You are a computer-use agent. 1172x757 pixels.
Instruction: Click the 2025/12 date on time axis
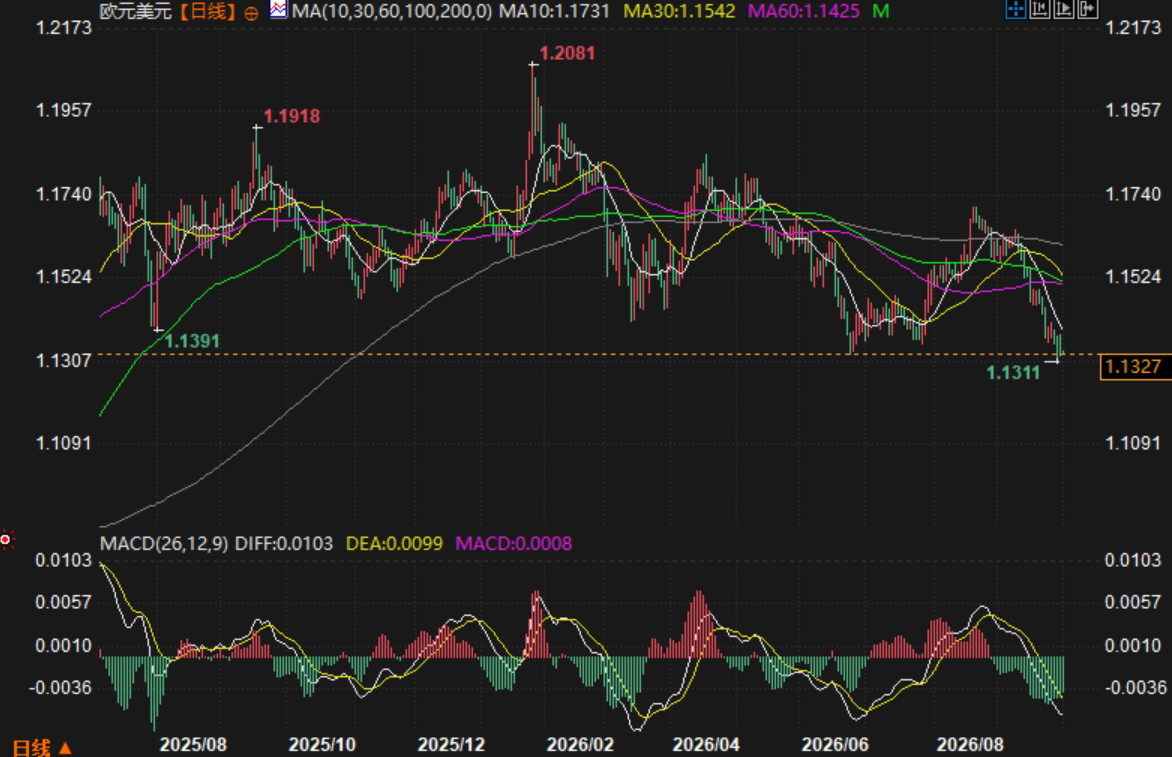(451, 745)
